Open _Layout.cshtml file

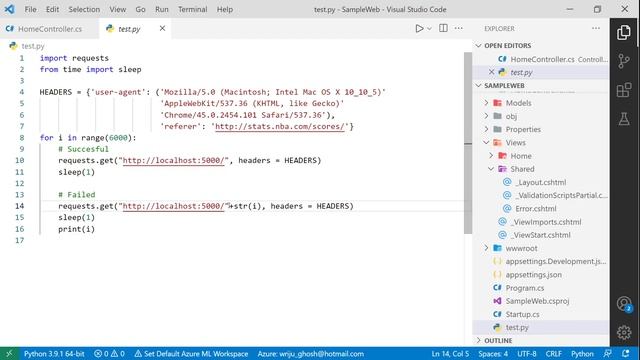541,182
